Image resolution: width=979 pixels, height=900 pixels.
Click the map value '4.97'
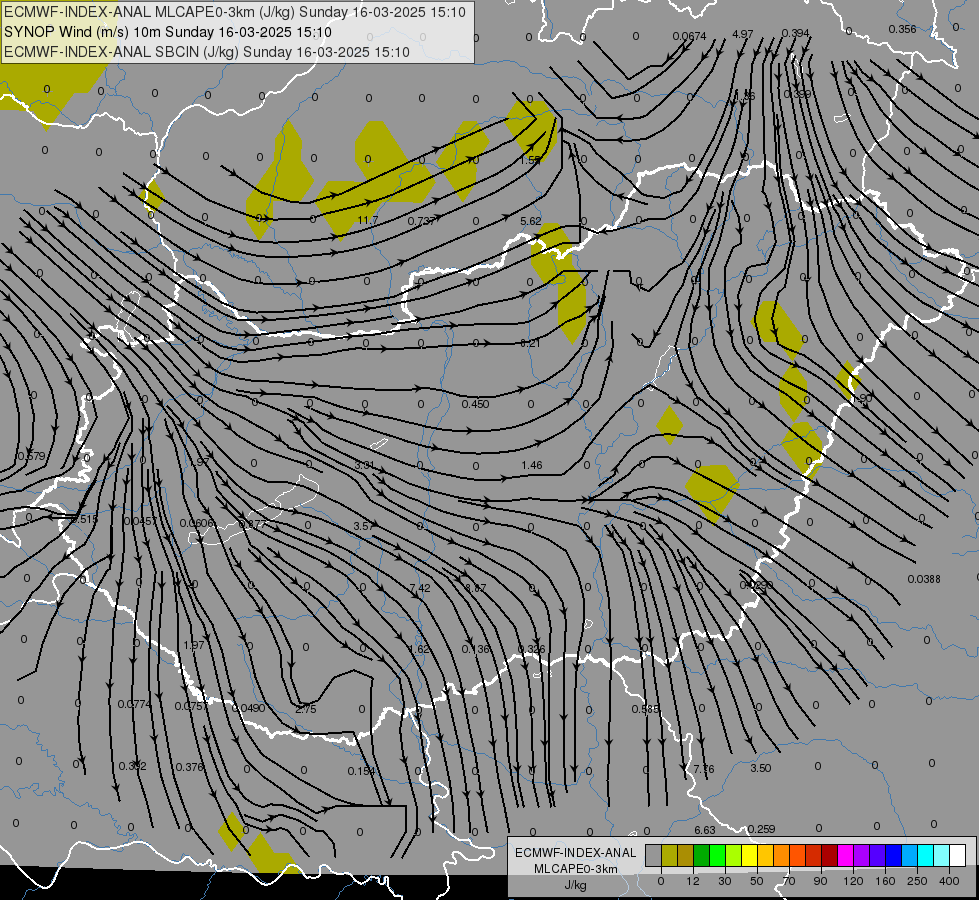tap(742, 34)
